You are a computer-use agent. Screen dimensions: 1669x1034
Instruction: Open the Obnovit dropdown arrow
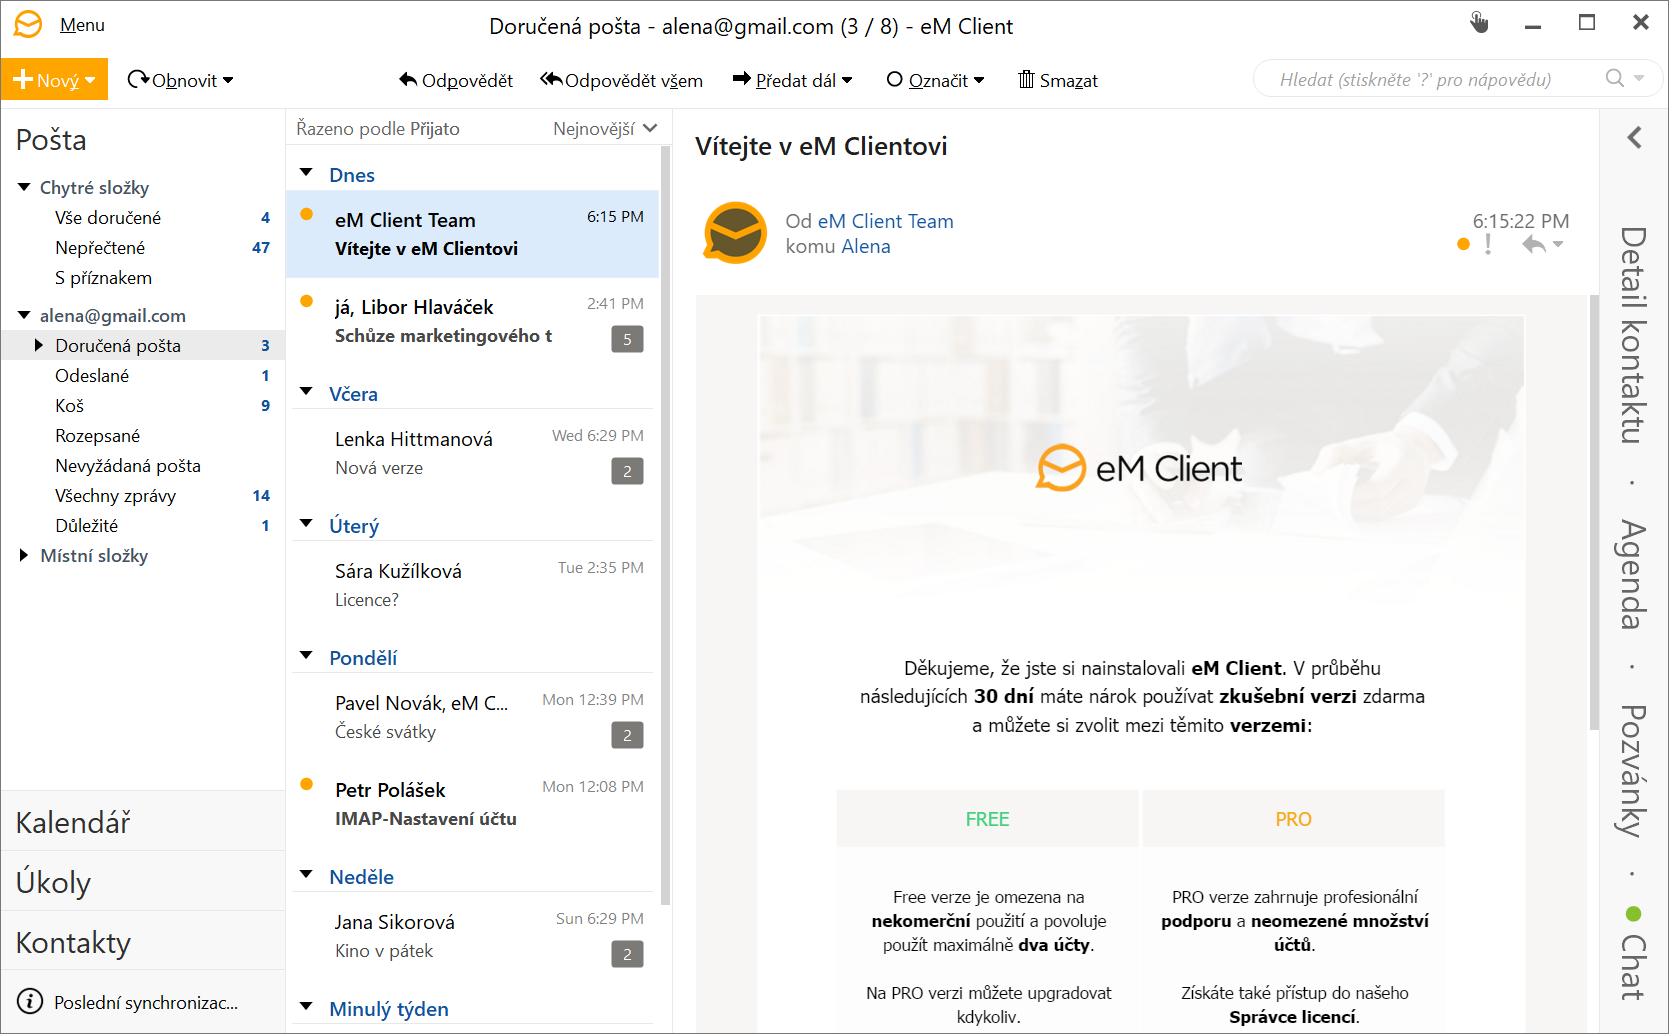pyautogui.click(x=228, y=81)
